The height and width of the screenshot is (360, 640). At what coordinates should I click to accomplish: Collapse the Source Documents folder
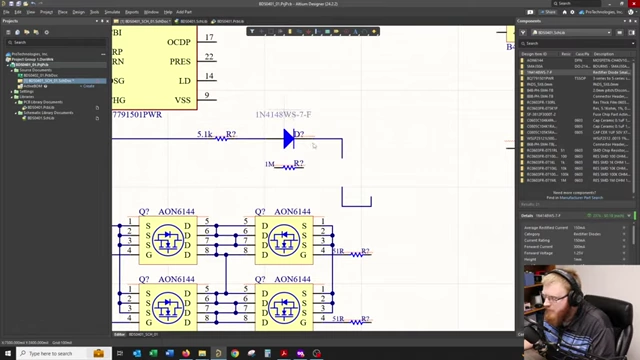(11, 70)
